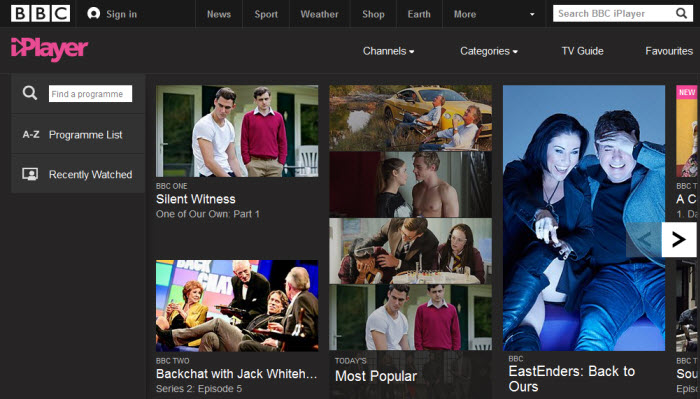700x399 pixels.
Task: Click the next arrow on the carousel
Action: pyautogui.click(x=679, y=240)
